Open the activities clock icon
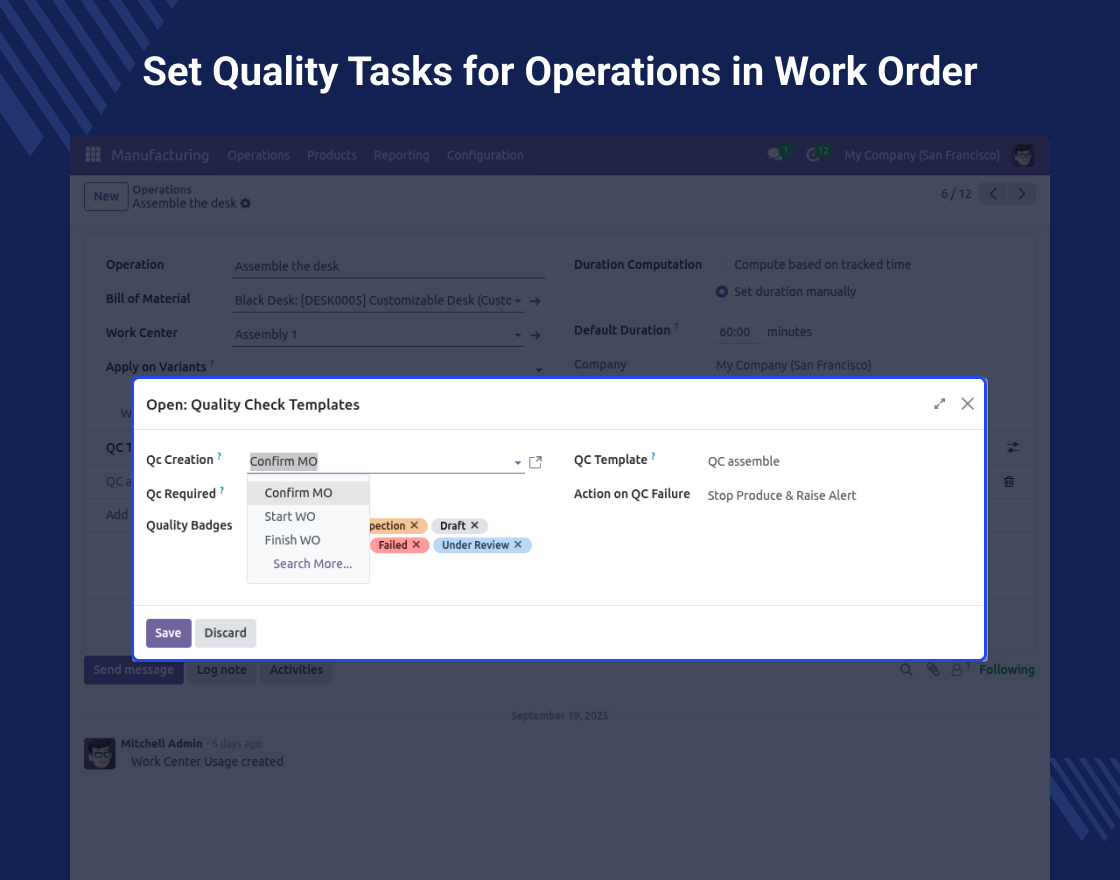This screenshot has height=880, width=1120. pyautogui.click(x=813, y=154)
